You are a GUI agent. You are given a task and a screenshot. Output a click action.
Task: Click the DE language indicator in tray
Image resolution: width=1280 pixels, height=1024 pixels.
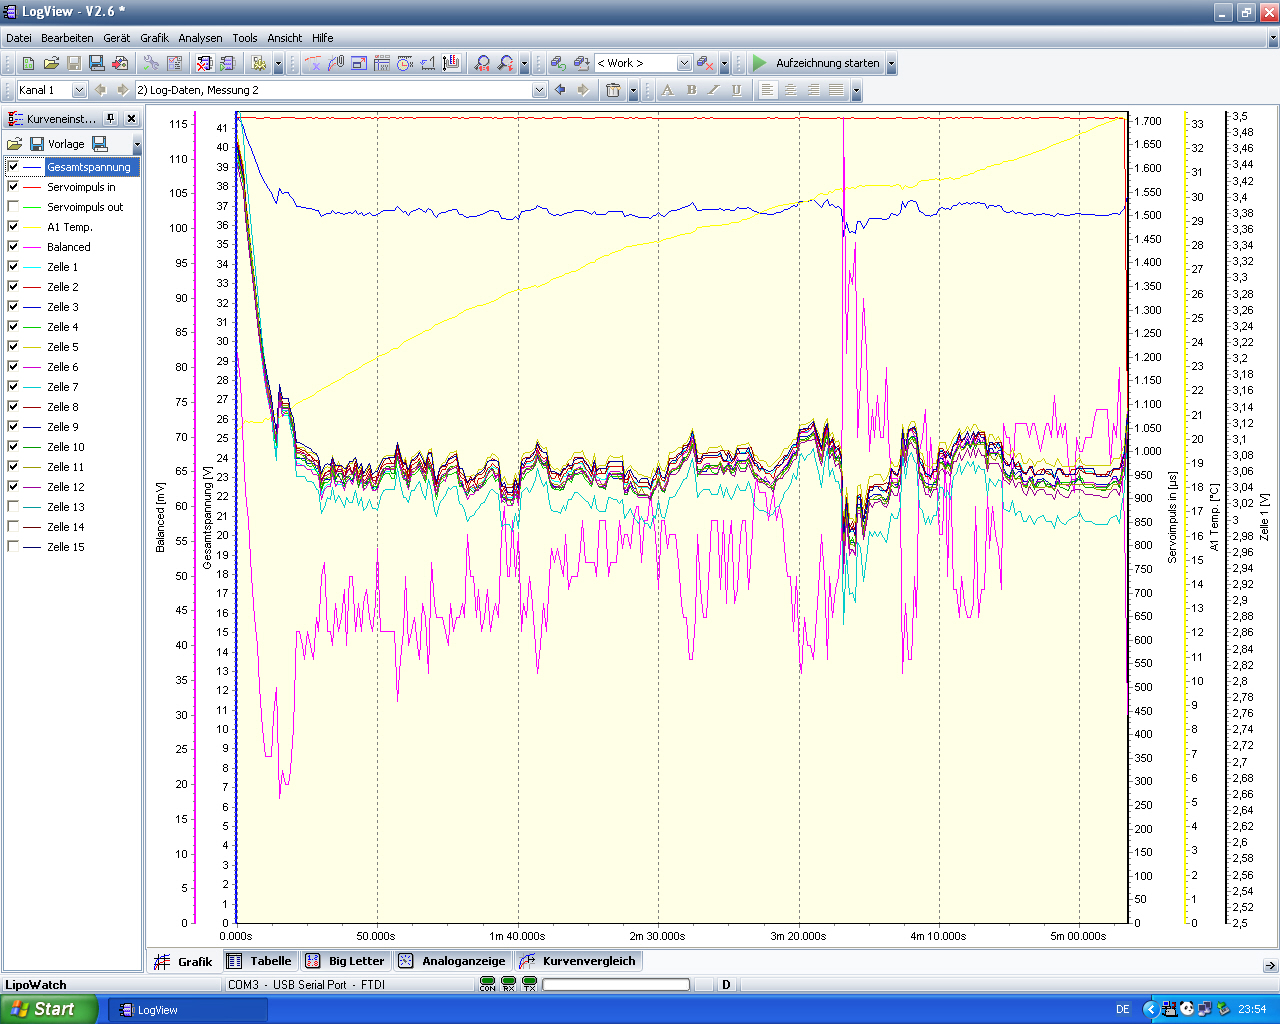(x=1123, y=1010)
